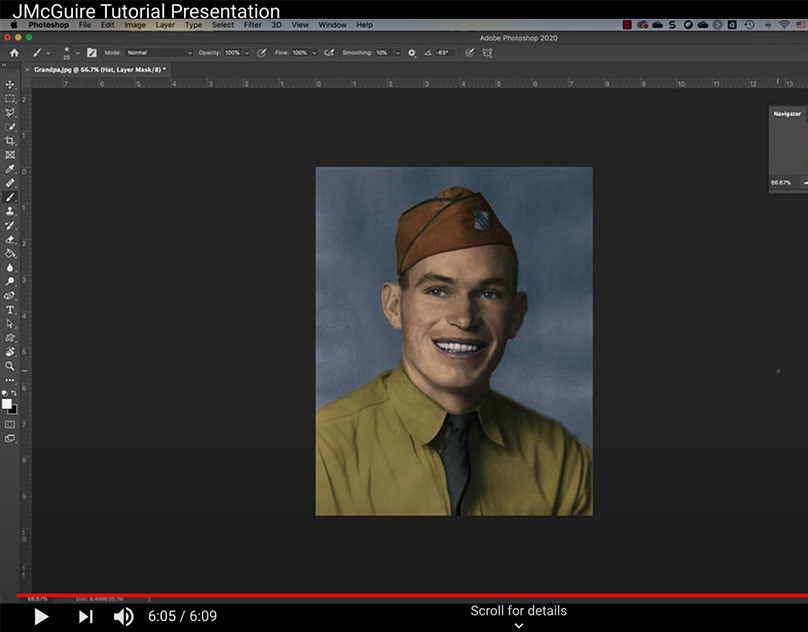808x632 pixels.
Task: Select the Brush tool in toolbox
Action: [x=10, y=197]
